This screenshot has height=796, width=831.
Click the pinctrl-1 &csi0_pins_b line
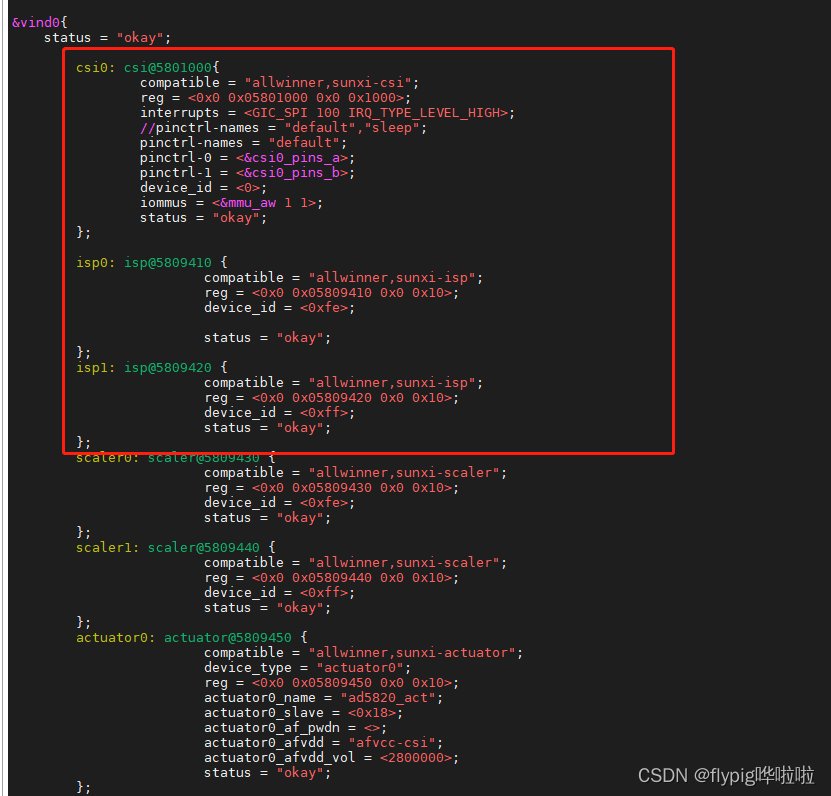coord(247,173)
